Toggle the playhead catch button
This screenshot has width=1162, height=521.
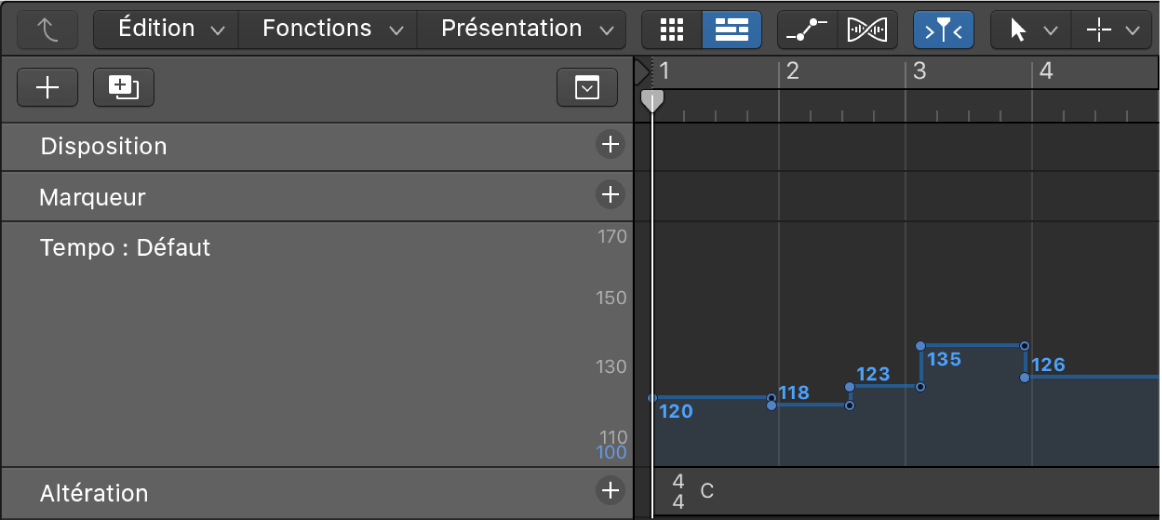(943, 30)
